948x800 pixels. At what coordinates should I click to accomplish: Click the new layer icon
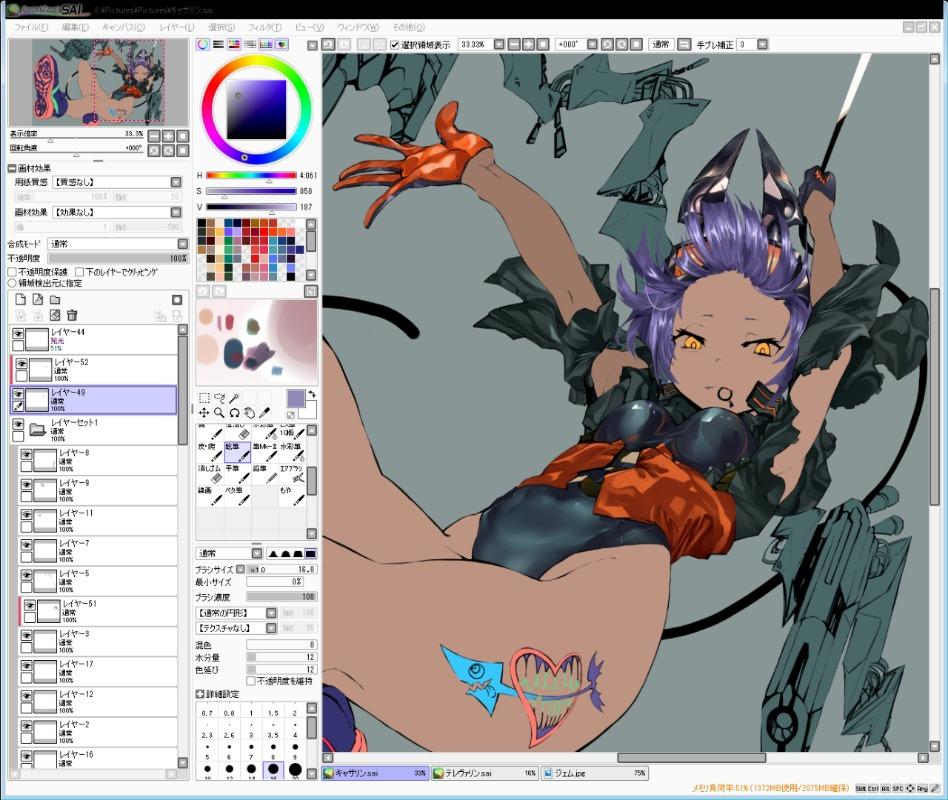point(21,299)
